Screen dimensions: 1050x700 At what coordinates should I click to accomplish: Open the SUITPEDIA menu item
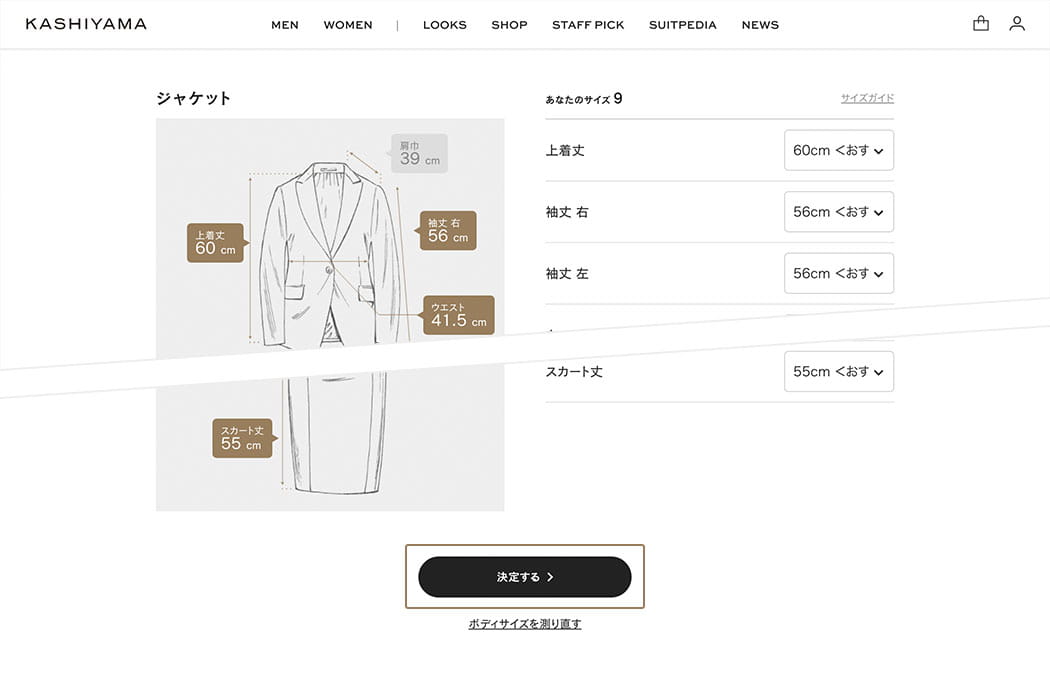pyautogui.click(x=682, y=25)
